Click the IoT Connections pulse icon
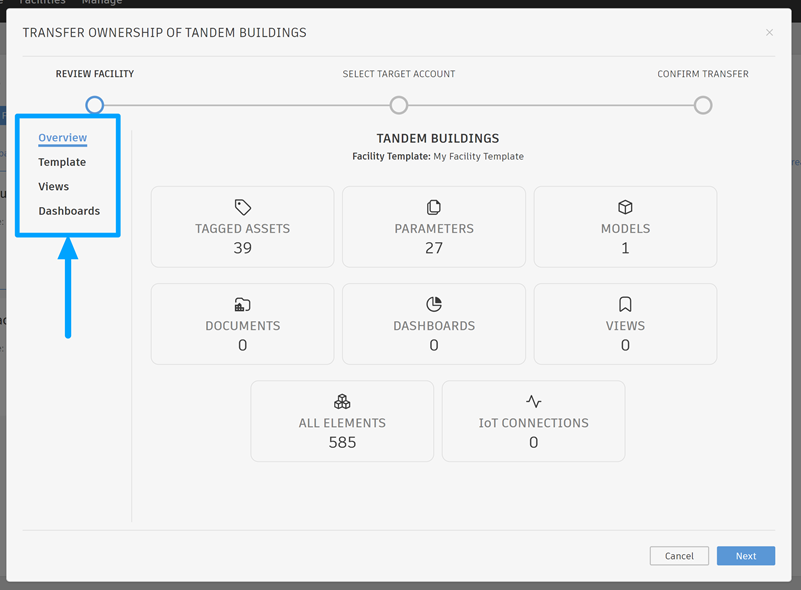 tap(534, 401)
